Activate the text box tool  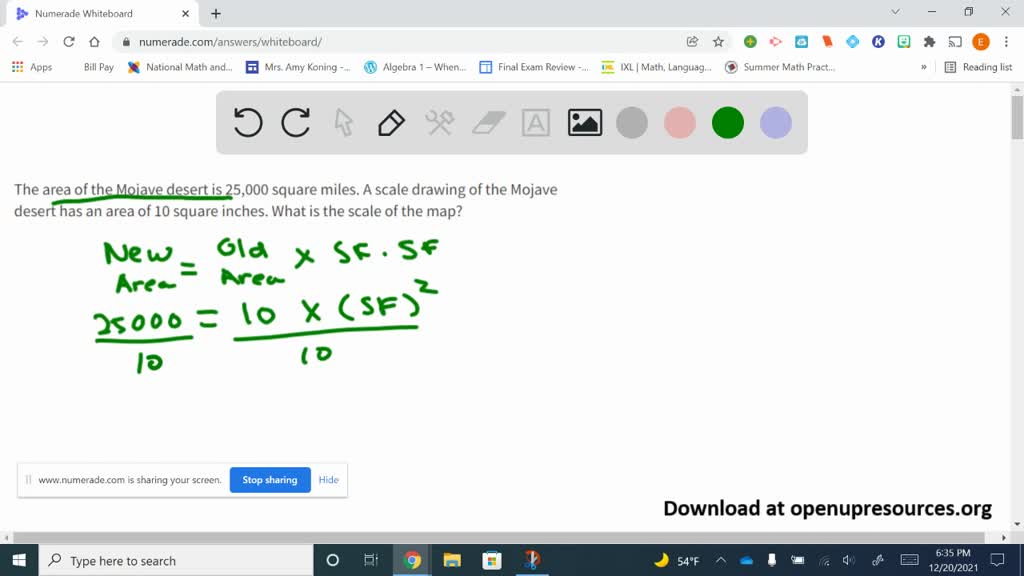pyautogui.click(x=536, y=123)
